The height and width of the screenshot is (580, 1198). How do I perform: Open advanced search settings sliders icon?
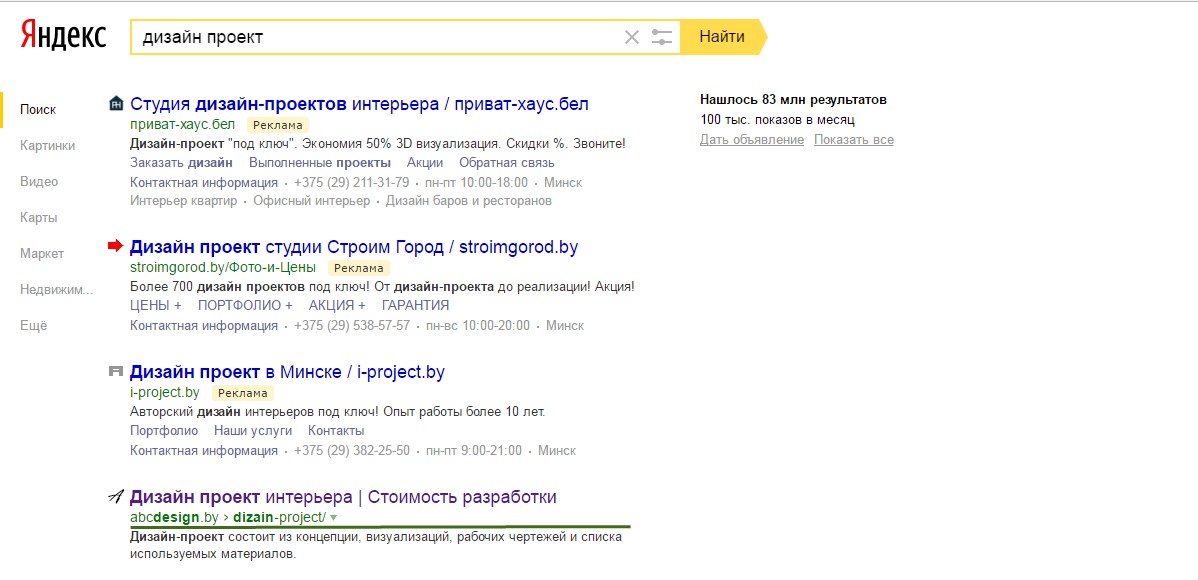tap(662, 37)
